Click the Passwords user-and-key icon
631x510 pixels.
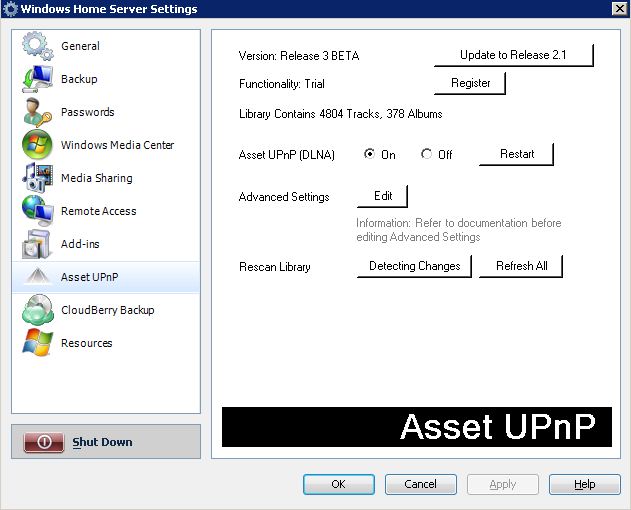click(x=37, y=112)
